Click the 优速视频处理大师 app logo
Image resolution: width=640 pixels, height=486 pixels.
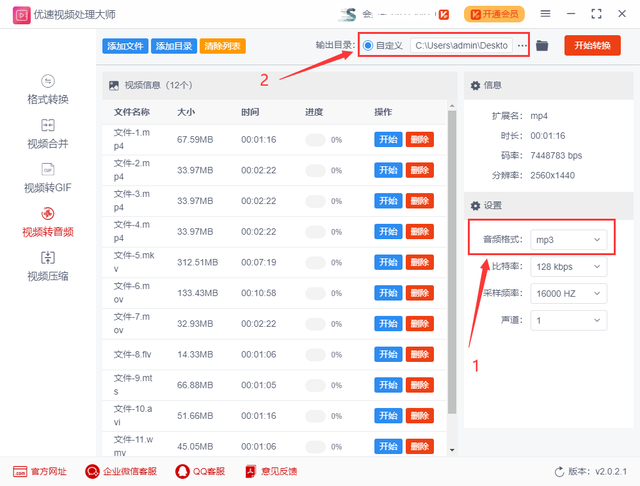point(22,15)
